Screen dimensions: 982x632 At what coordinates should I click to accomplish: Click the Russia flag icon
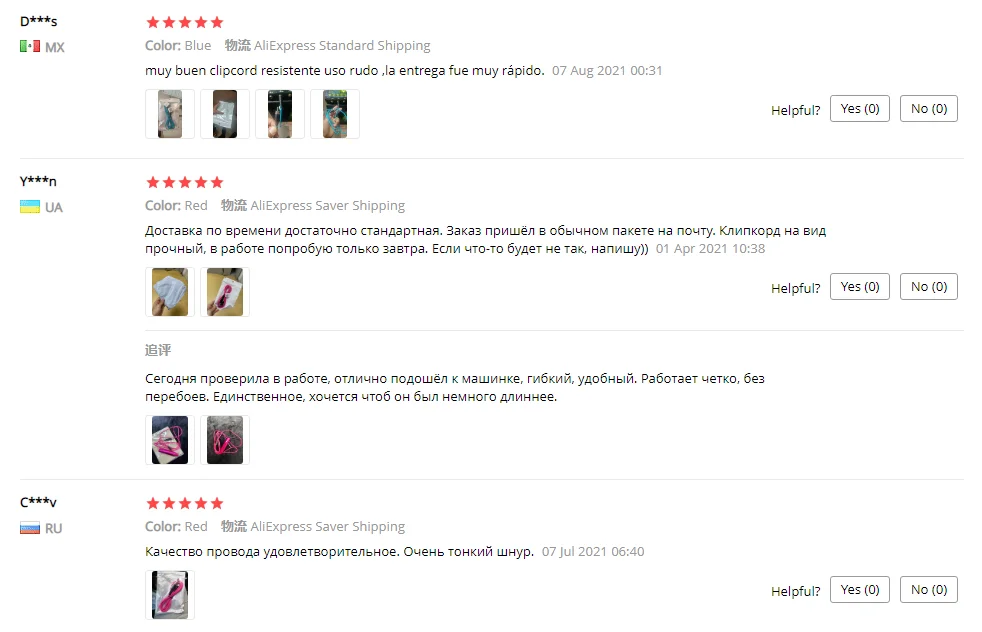pos(29,529)
